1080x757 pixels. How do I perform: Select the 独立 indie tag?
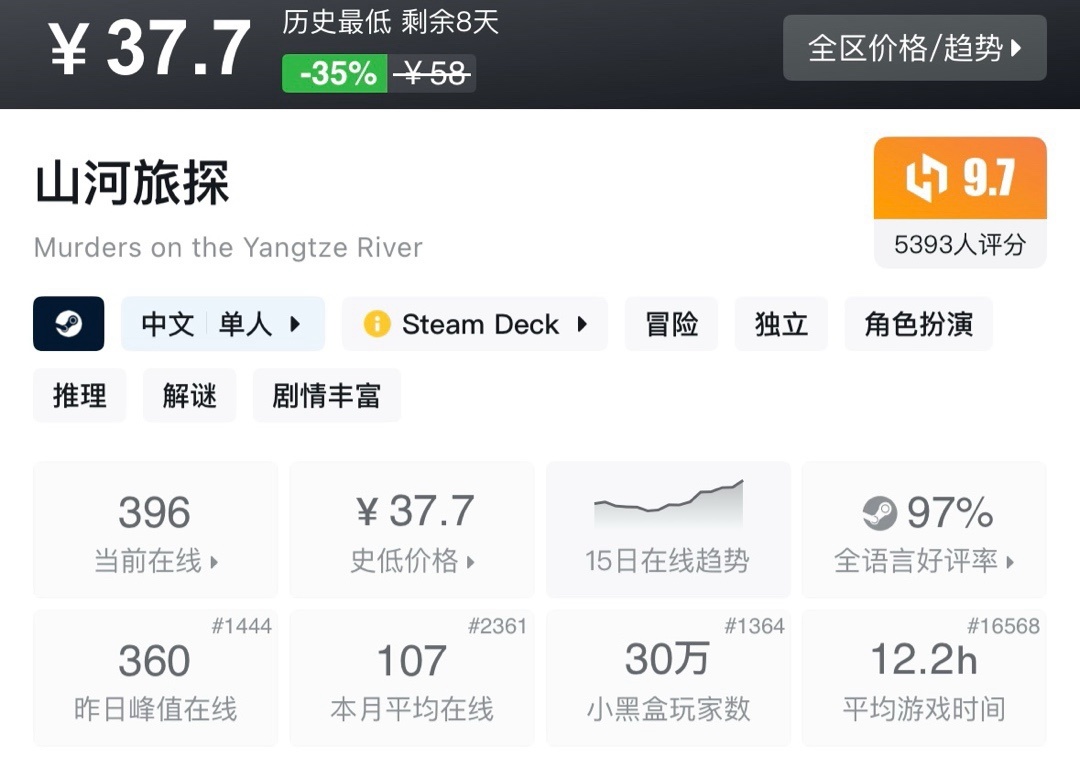(781, 324)
